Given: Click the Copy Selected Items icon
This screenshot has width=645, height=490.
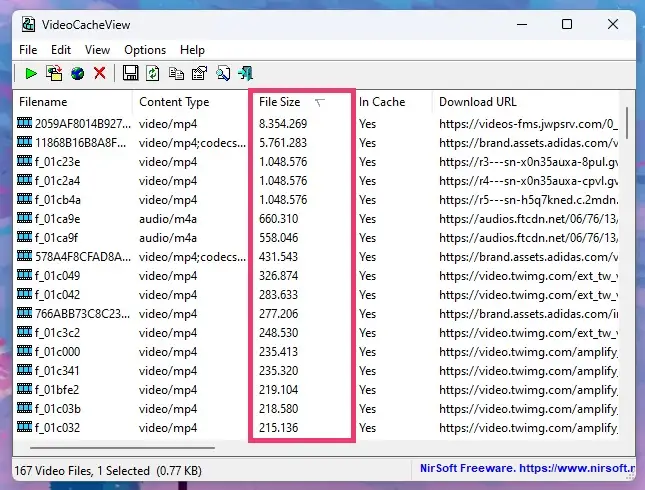Looking at the screenshot, I should (x=176, y=74).
